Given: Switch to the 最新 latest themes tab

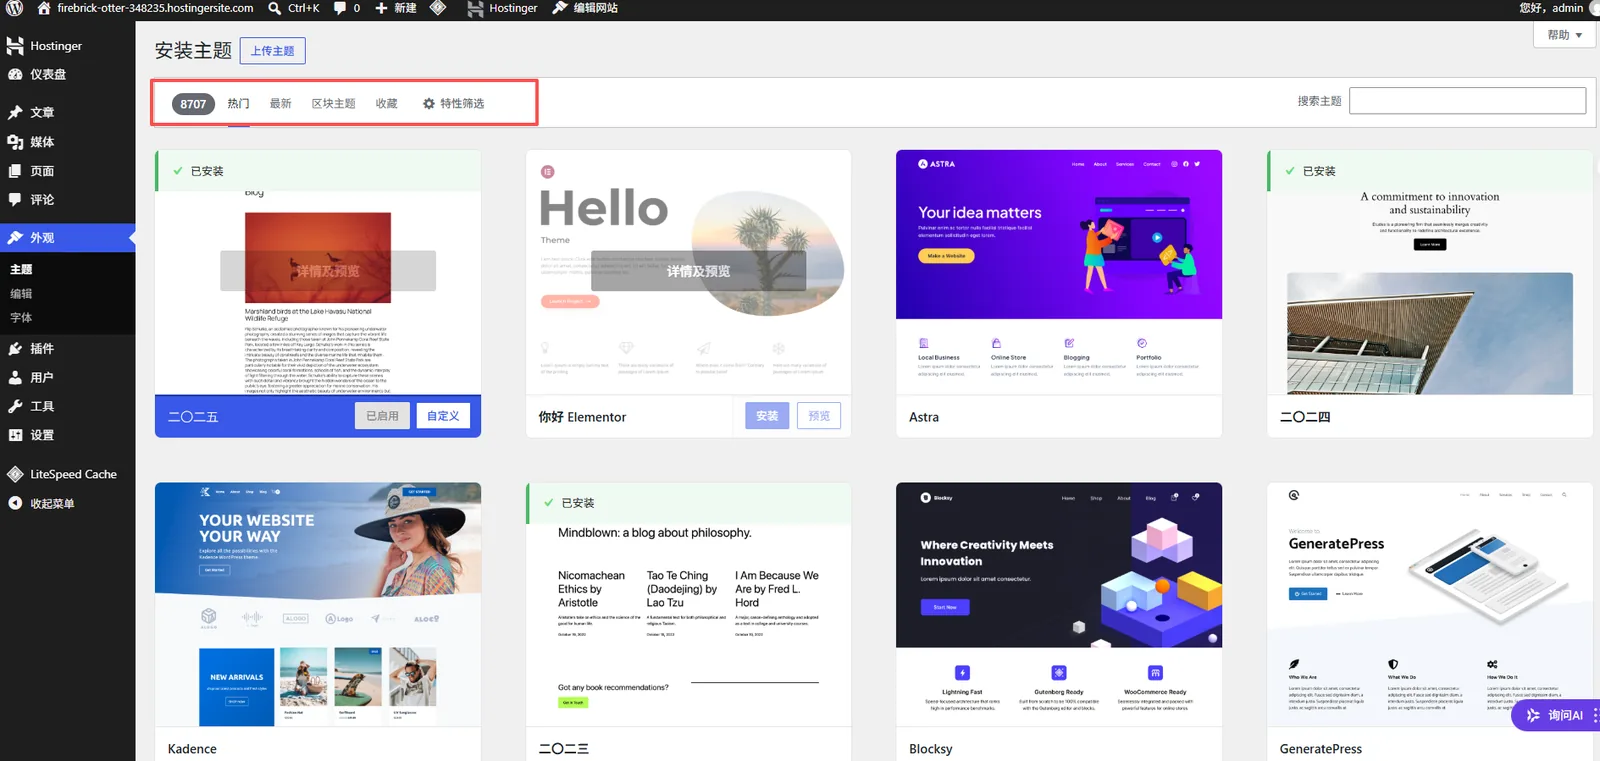Looking at the screenshot, I should (281, 104).
